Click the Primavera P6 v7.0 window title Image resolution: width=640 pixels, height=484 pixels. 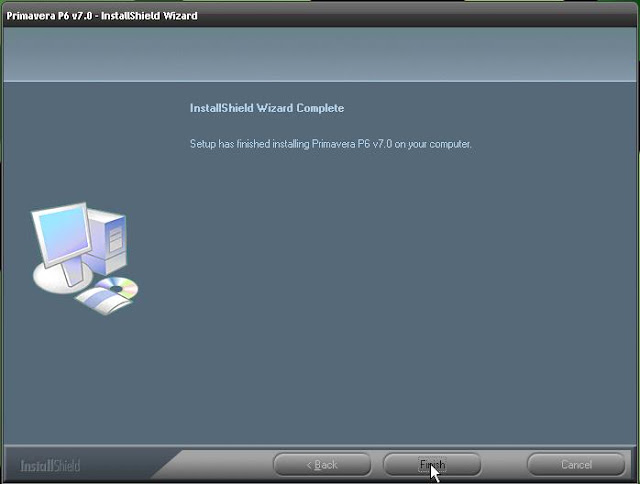pos(102,16)
